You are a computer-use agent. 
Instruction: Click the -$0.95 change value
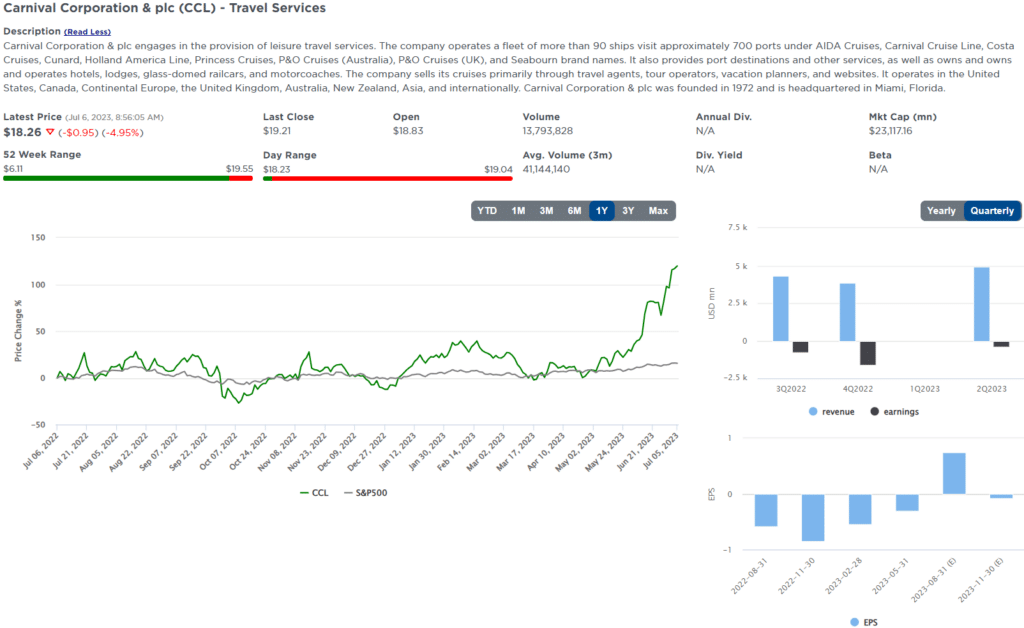78,133
